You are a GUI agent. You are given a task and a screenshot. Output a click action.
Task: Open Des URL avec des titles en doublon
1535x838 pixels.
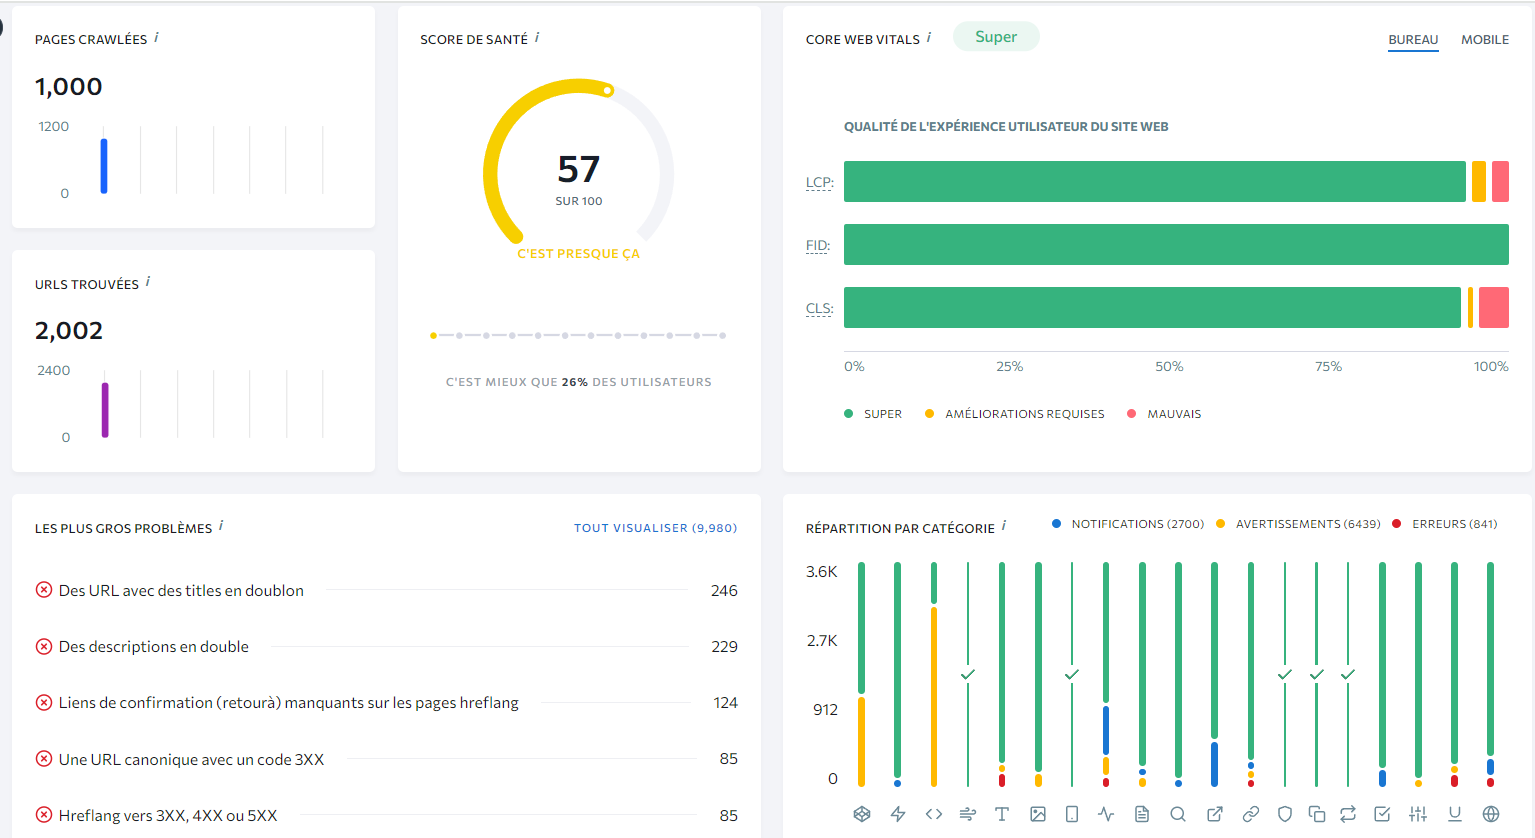(181, 591)
